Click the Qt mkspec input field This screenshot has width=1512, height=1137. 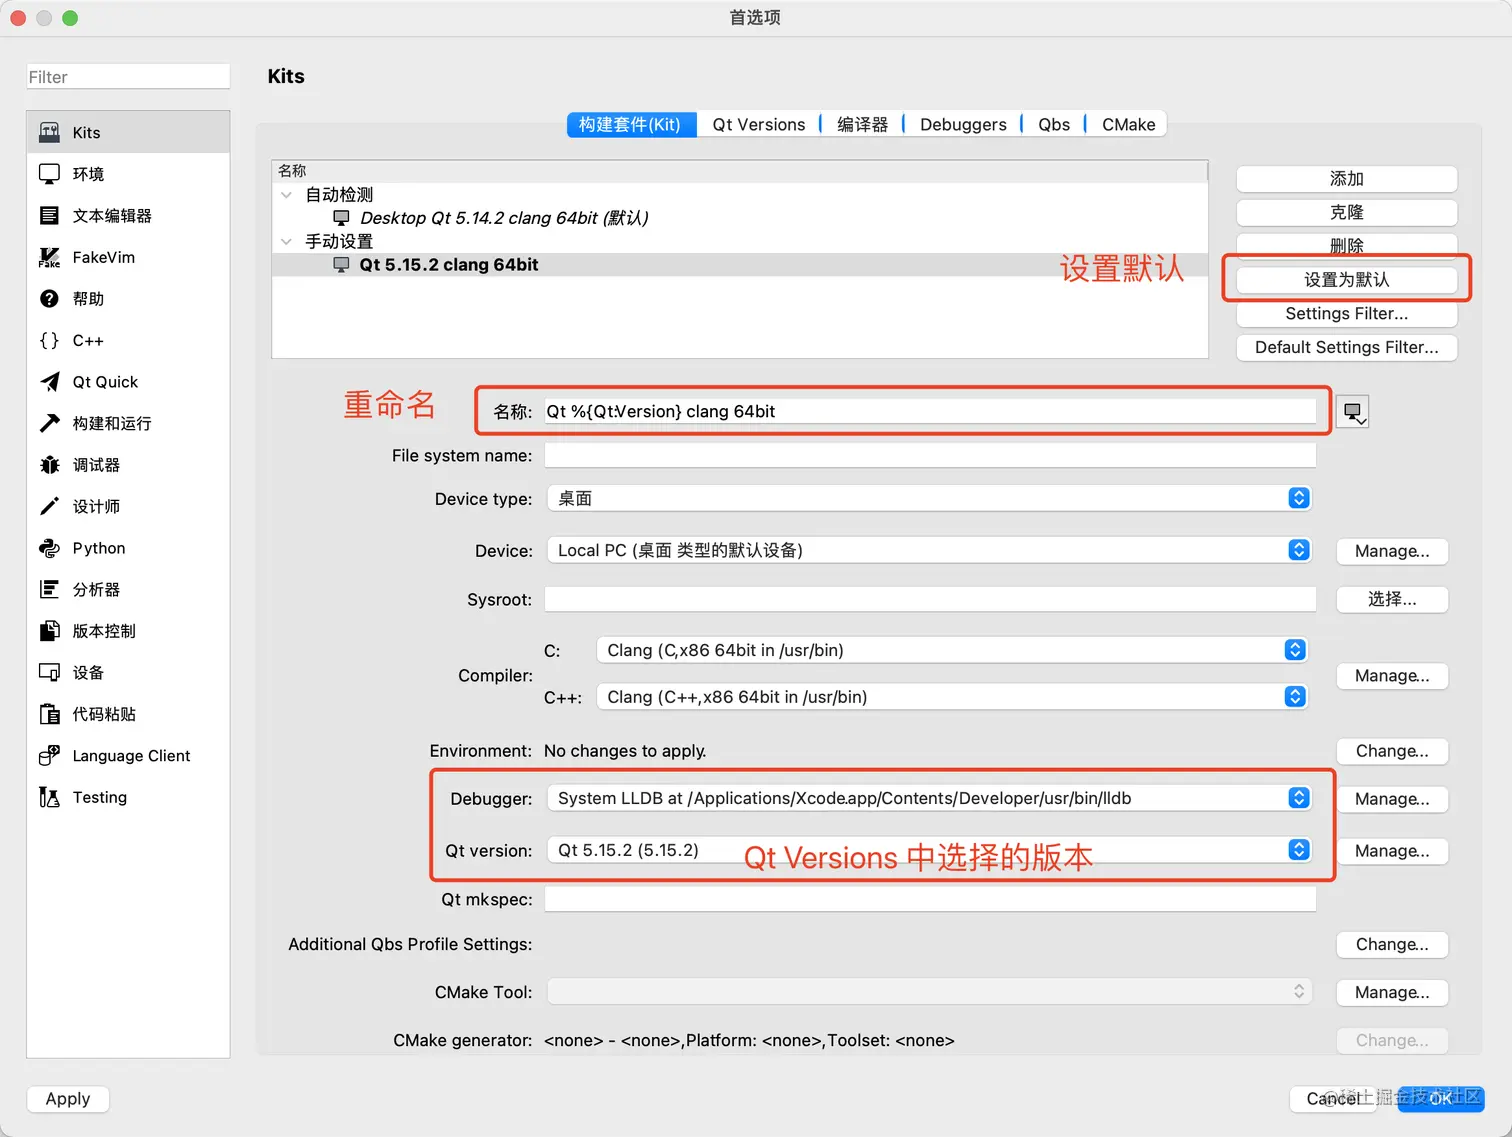pos(930,900)
